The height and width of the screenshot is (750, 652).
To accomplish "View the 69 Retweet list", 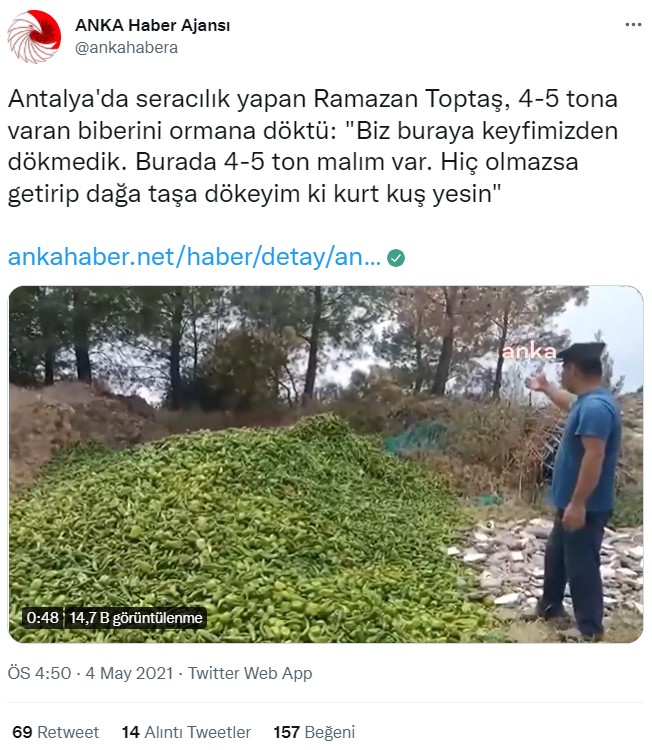I will coord(55,732).
